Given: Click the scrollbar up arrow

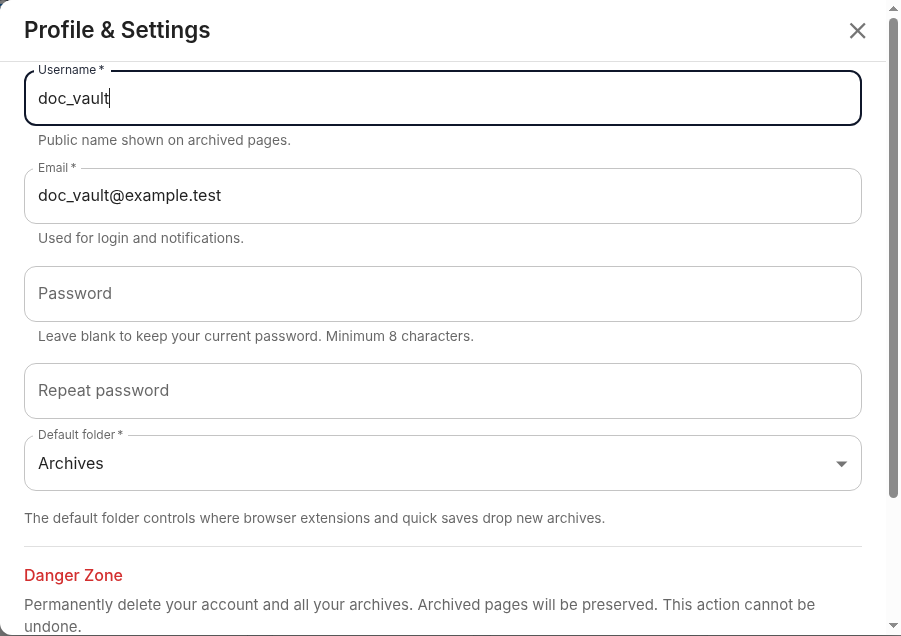Looking at the screenshot, I should (x=893, y=8).
